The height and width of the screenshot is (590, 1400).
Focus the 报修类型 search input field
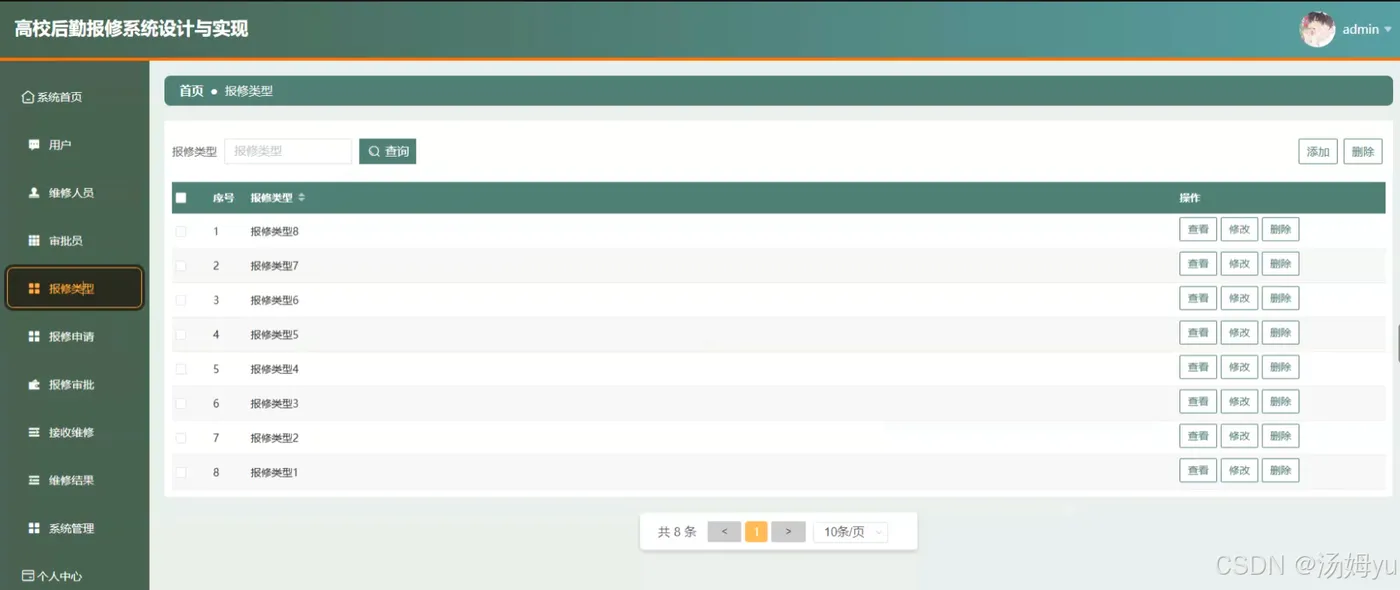point(288,151)
